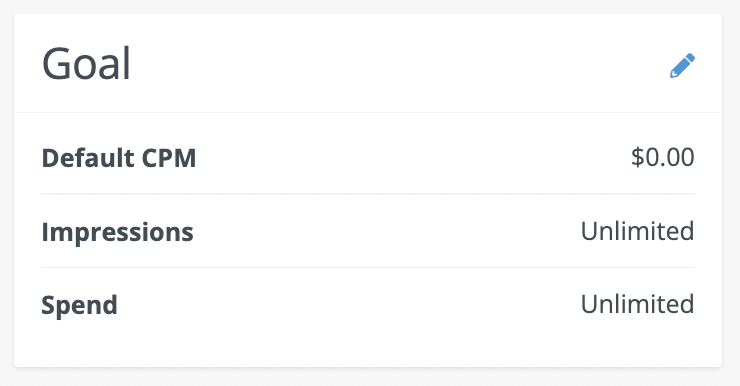Click the Impressions label

pyautogui.click(x=117, y=232)
